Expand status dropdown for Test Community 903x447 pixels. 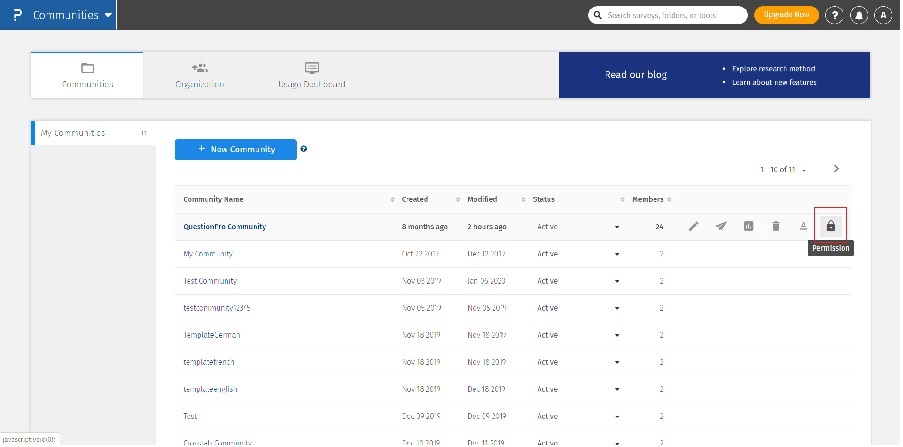tap(616, 281)
